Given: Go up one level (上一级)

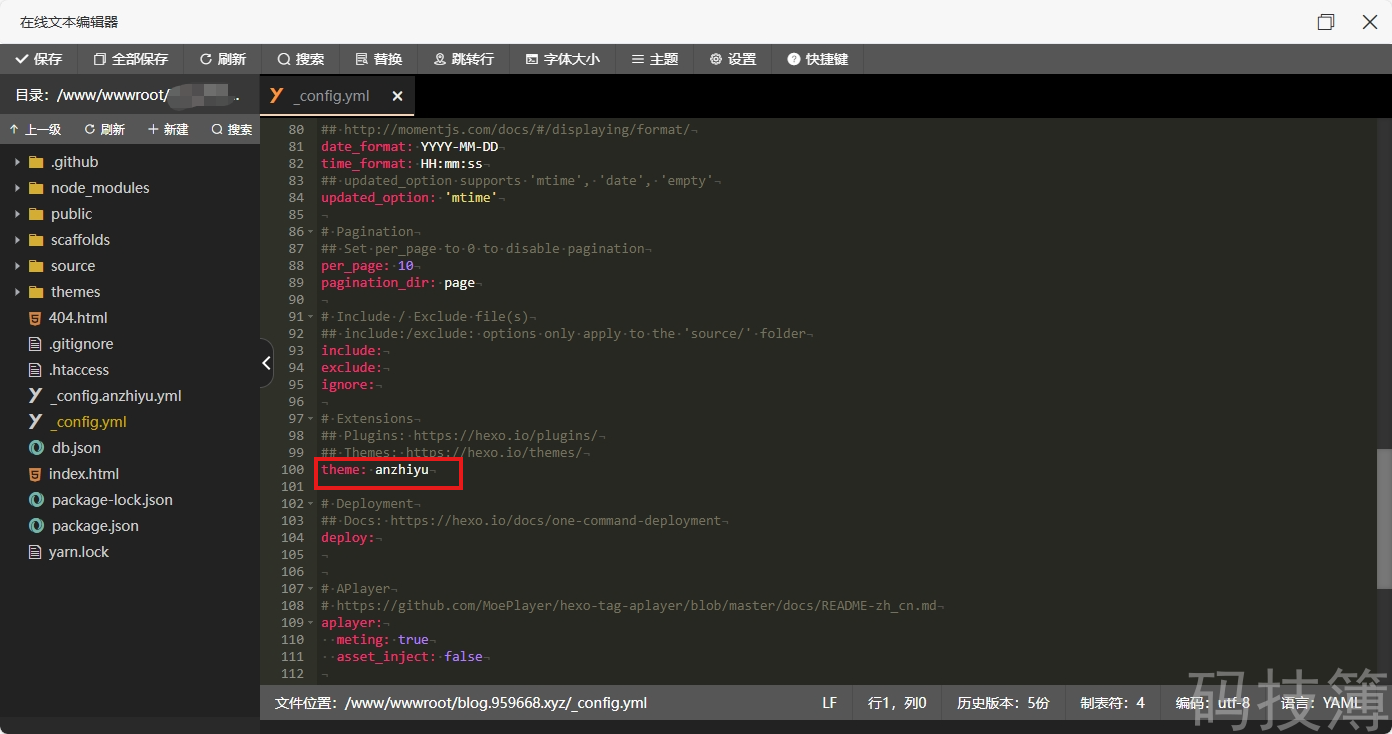Looking at the screenshot, I should coord(35,129).
